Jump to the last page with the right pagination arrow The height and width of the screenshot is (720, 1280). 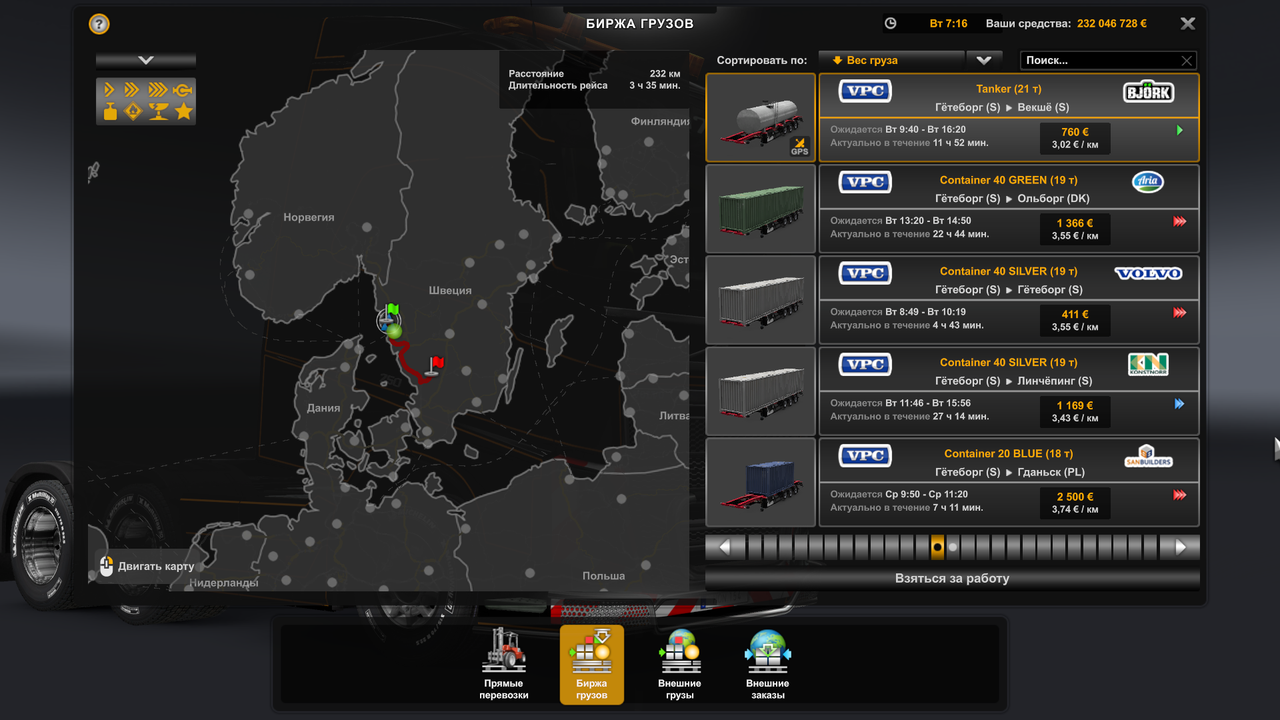pyautogui.click(x=1181, y=546)
